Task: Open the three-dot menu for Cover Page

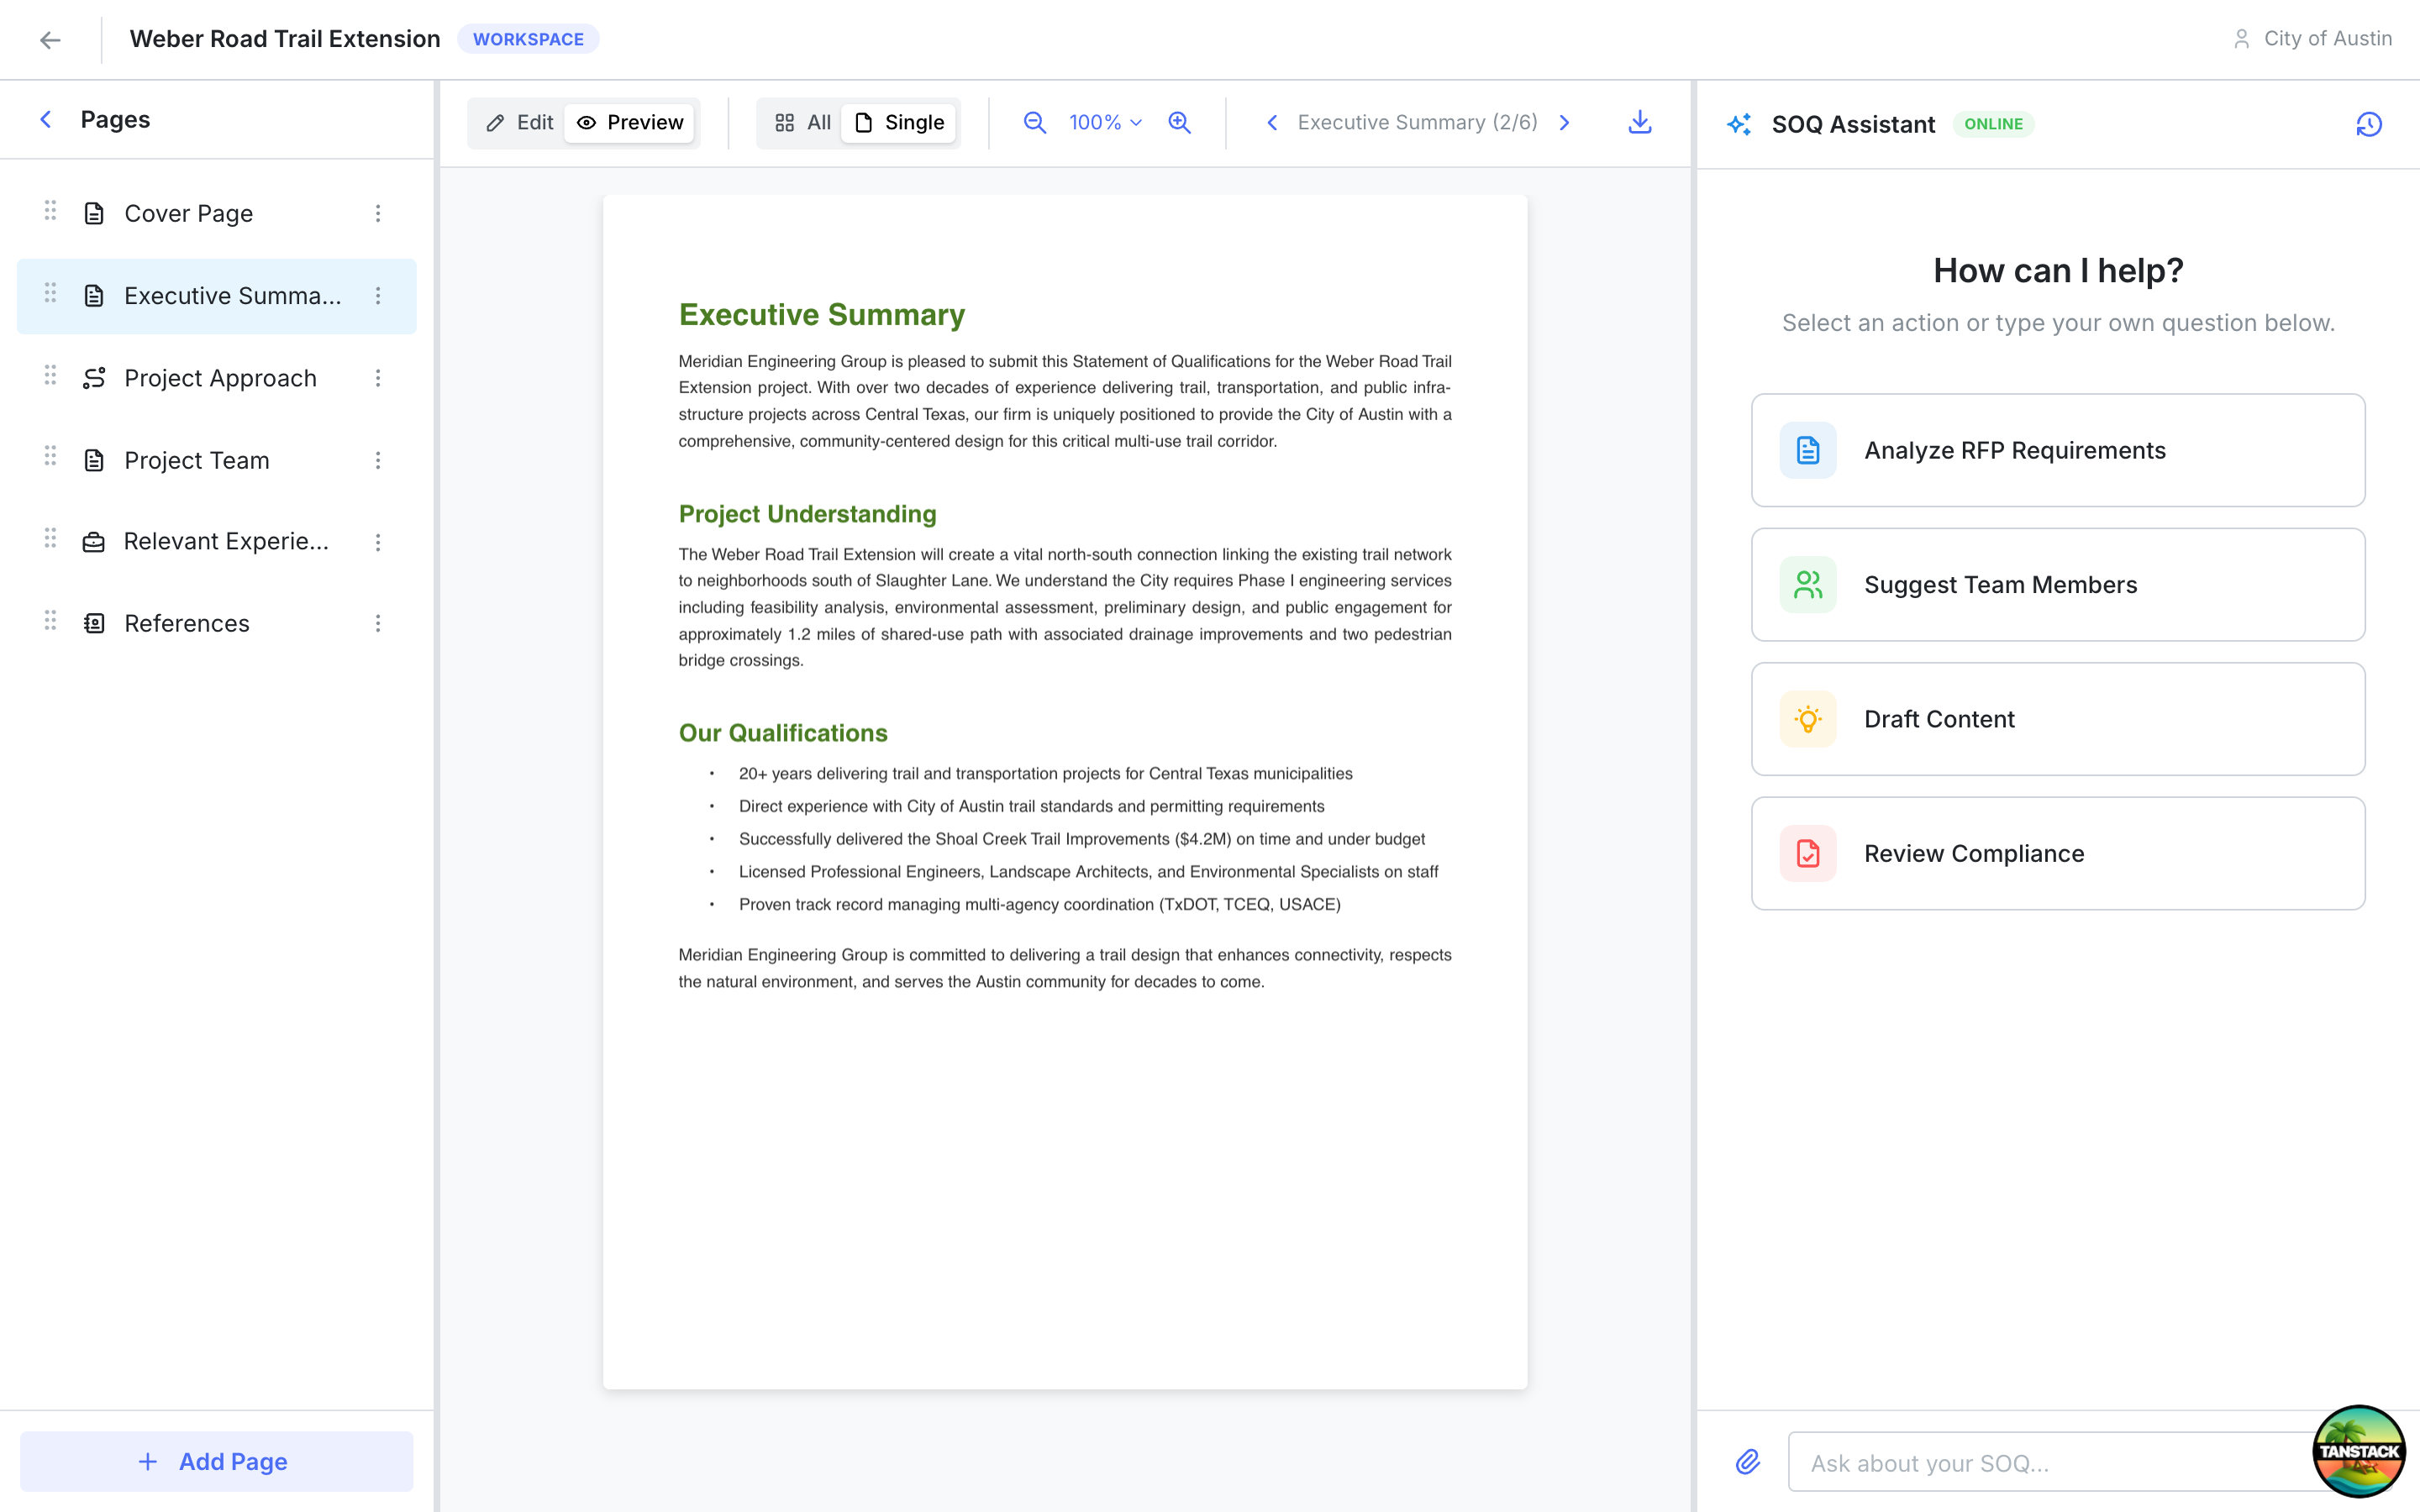Action: [378, 213]
